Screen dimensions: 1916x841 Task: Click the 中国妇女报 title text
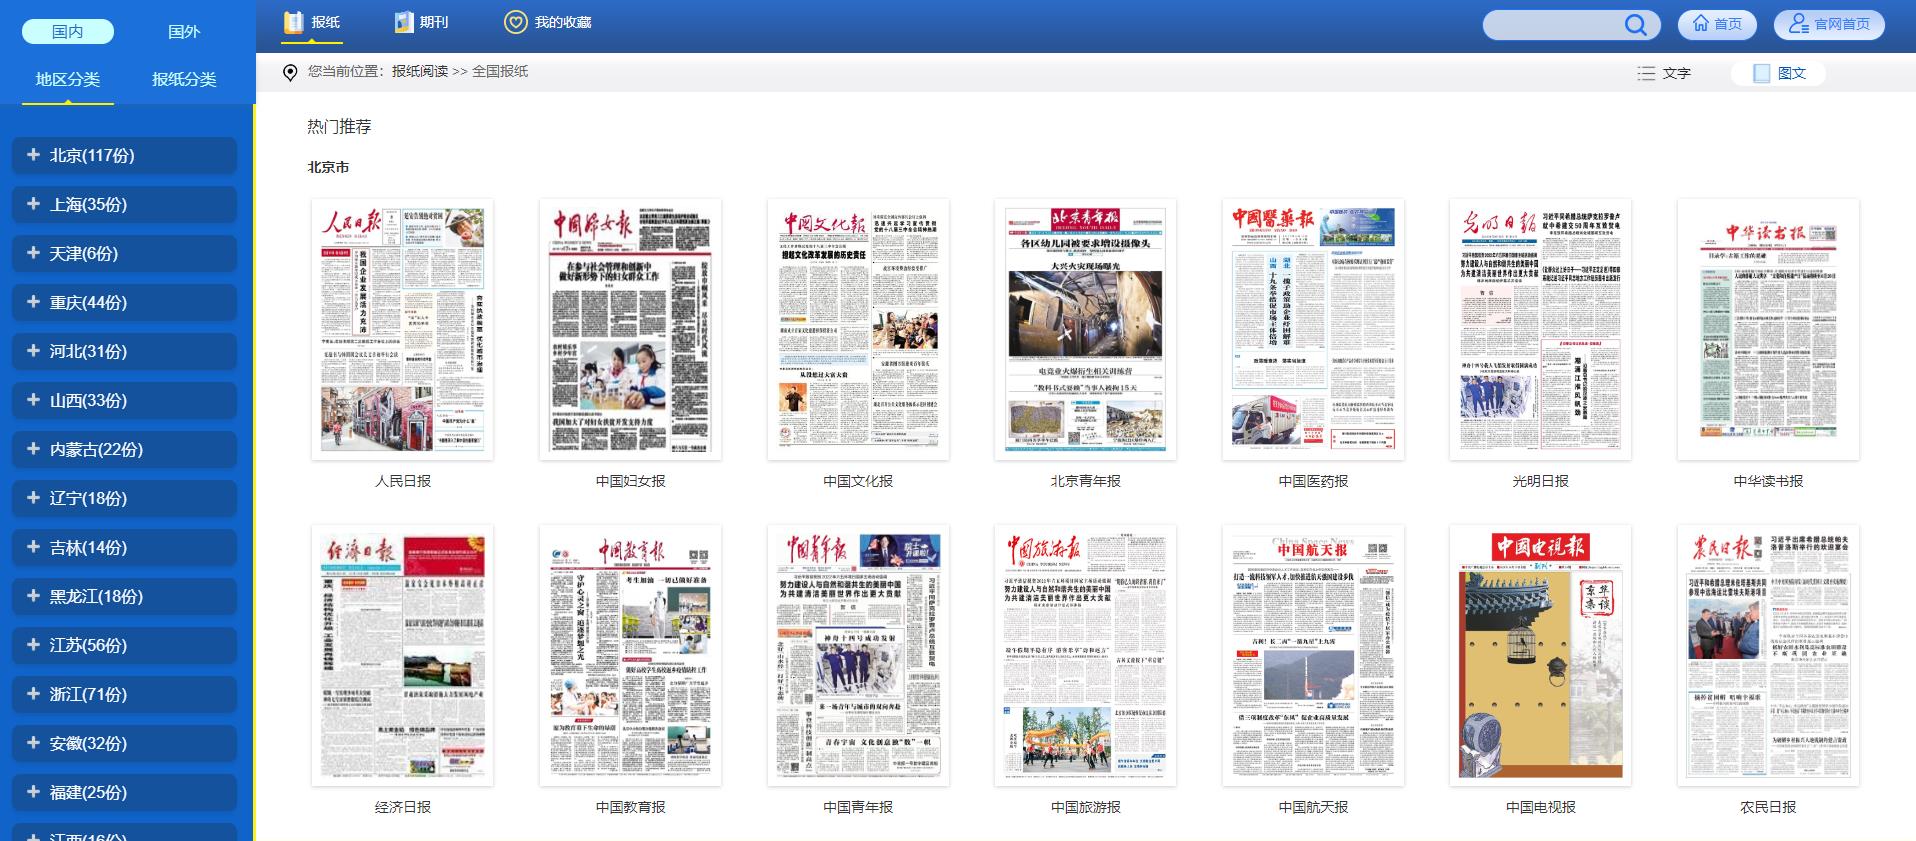tap(630, 481)
